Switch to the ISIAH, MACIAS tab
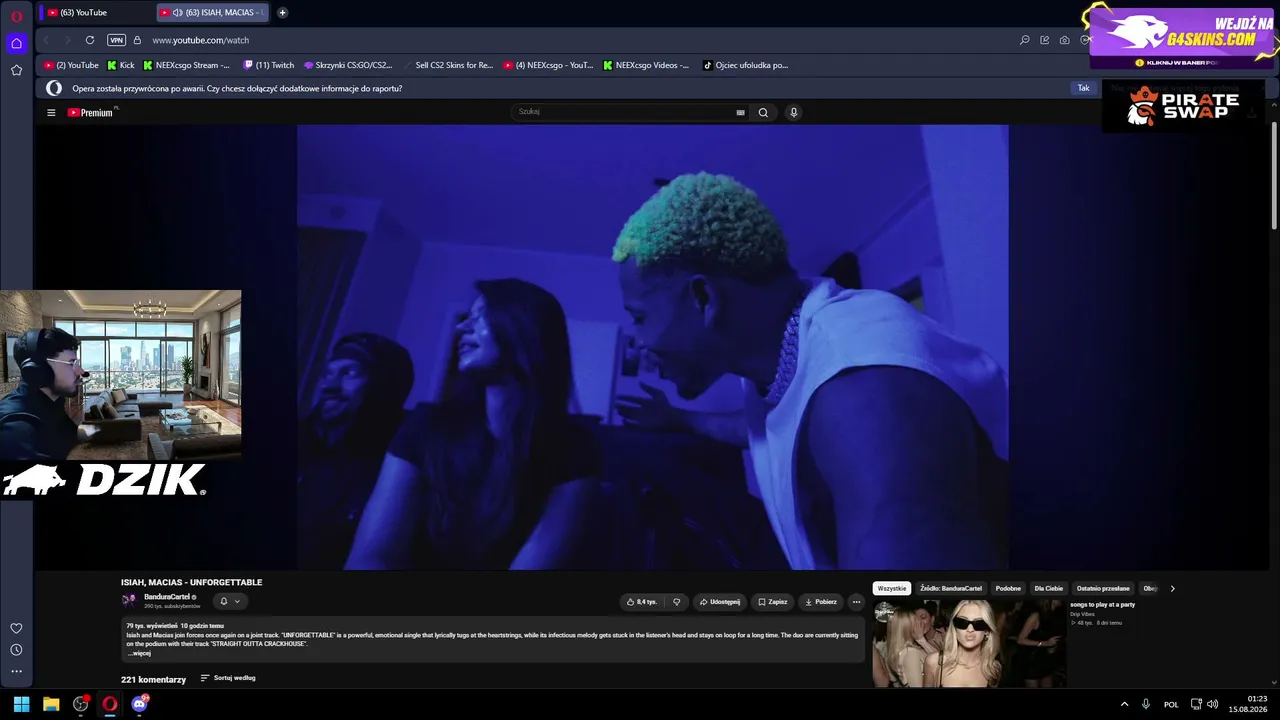Viewport: 1280px width, 720px height. pyautogui.click(x=213, y=12)
